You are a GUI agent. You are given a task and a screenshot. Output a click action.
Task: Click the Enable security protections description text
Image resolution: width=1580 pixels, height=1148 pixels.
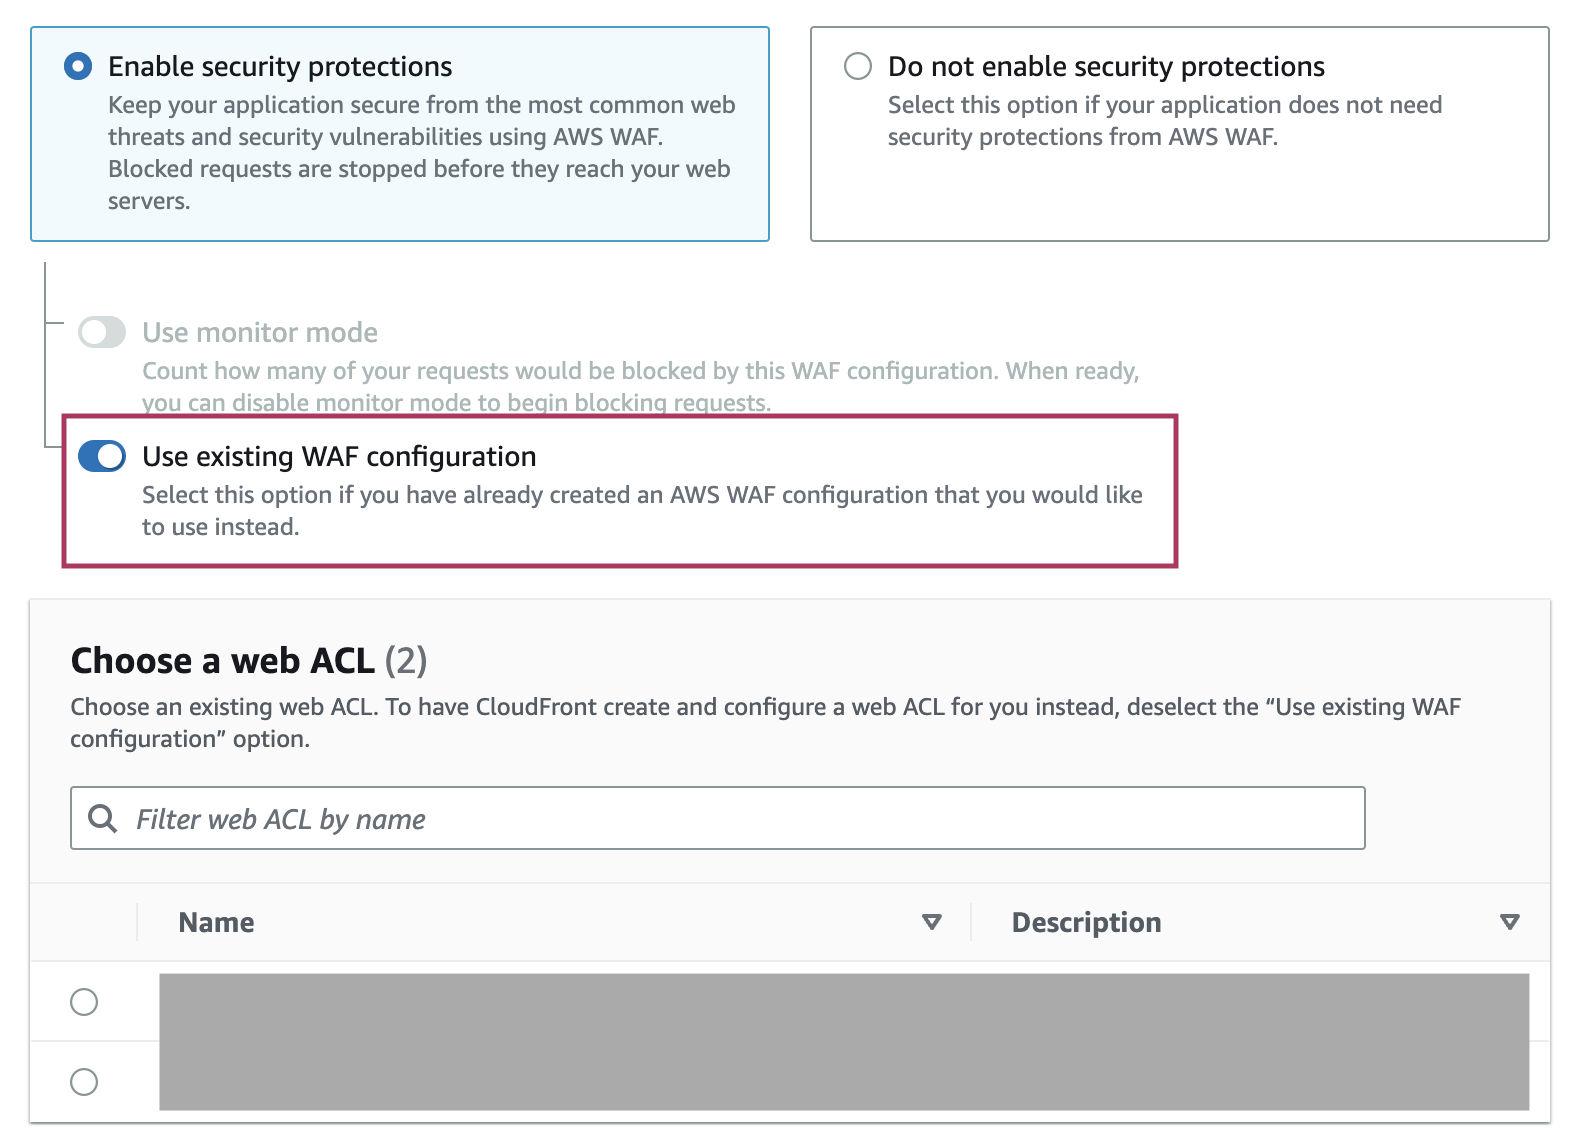[421, 153]
